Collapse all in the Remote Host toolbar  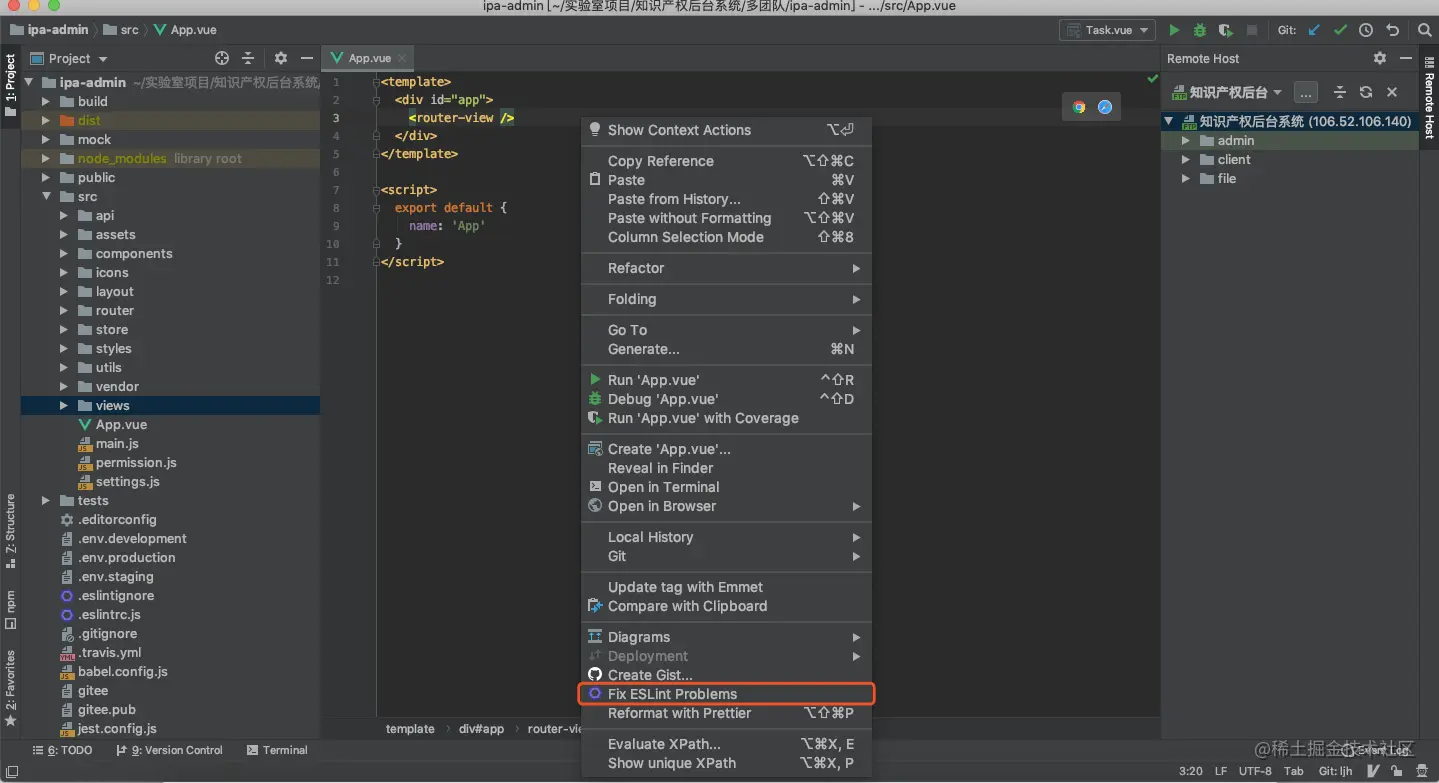[1340, 92]
